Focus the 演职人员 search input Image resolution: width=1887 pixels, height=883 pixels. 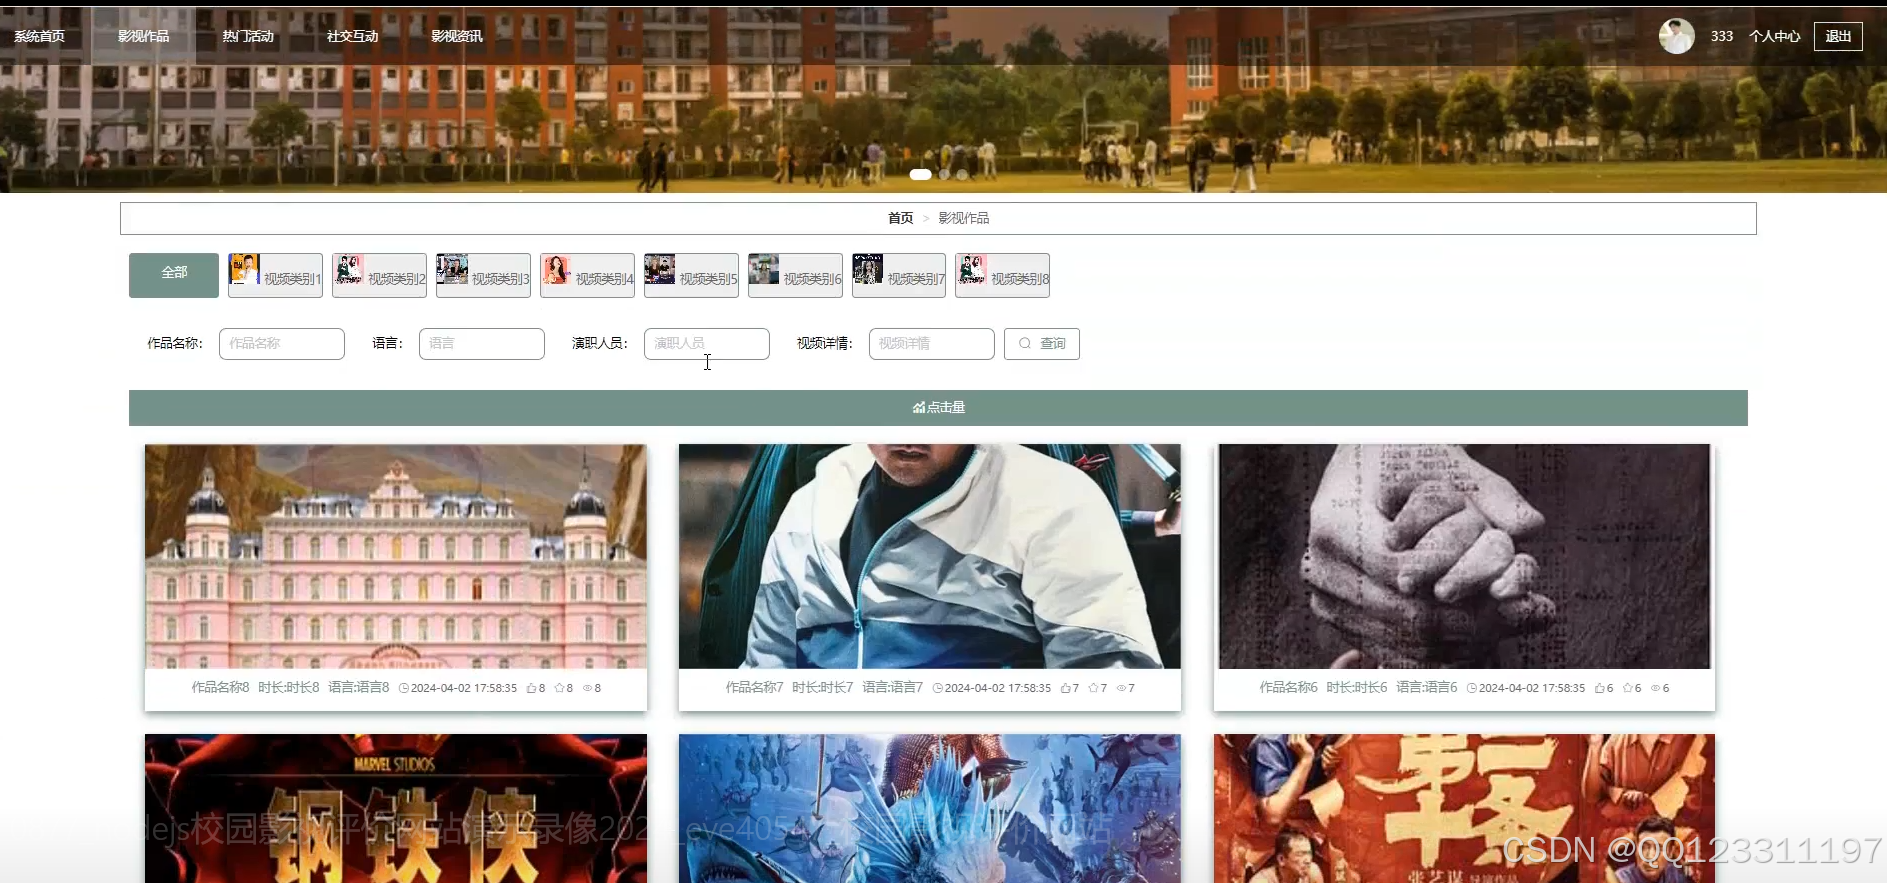tap(707, 343)
